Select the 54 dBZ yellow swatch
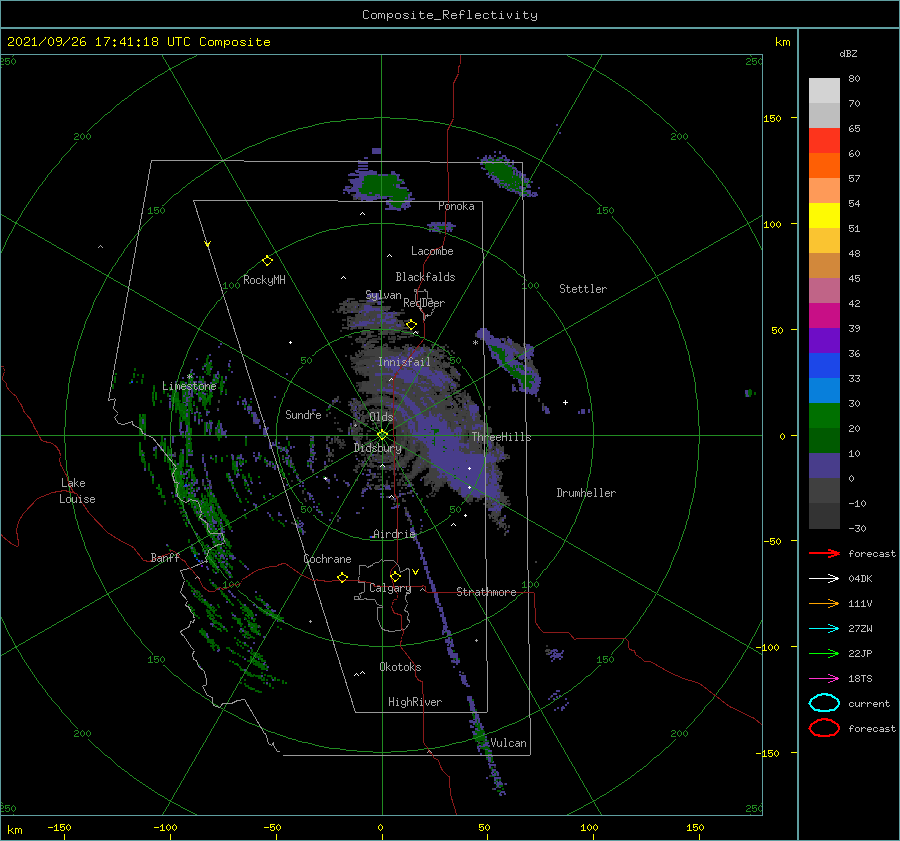The width and height of the screenshot is (900, 841). (824, 215)
